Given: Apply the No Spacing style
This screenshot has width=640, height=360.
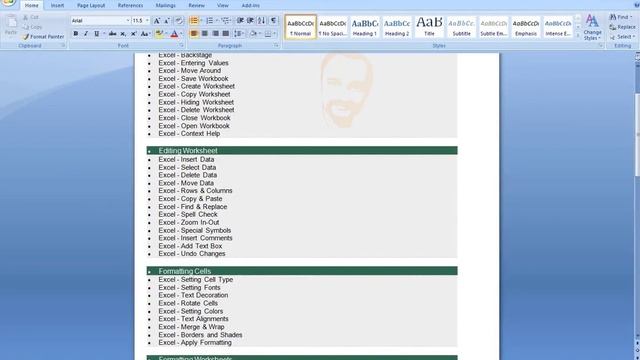Looking at the screenshot, I should pos(332,27).
